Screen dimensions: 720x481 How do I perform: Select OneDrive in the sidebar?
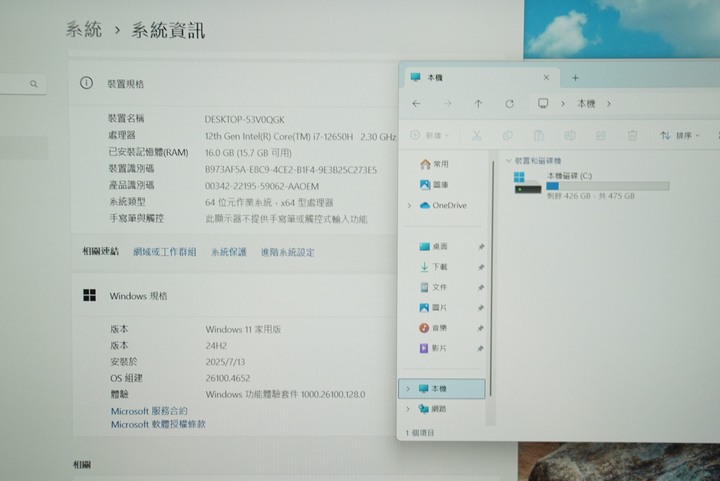[443, 205]
